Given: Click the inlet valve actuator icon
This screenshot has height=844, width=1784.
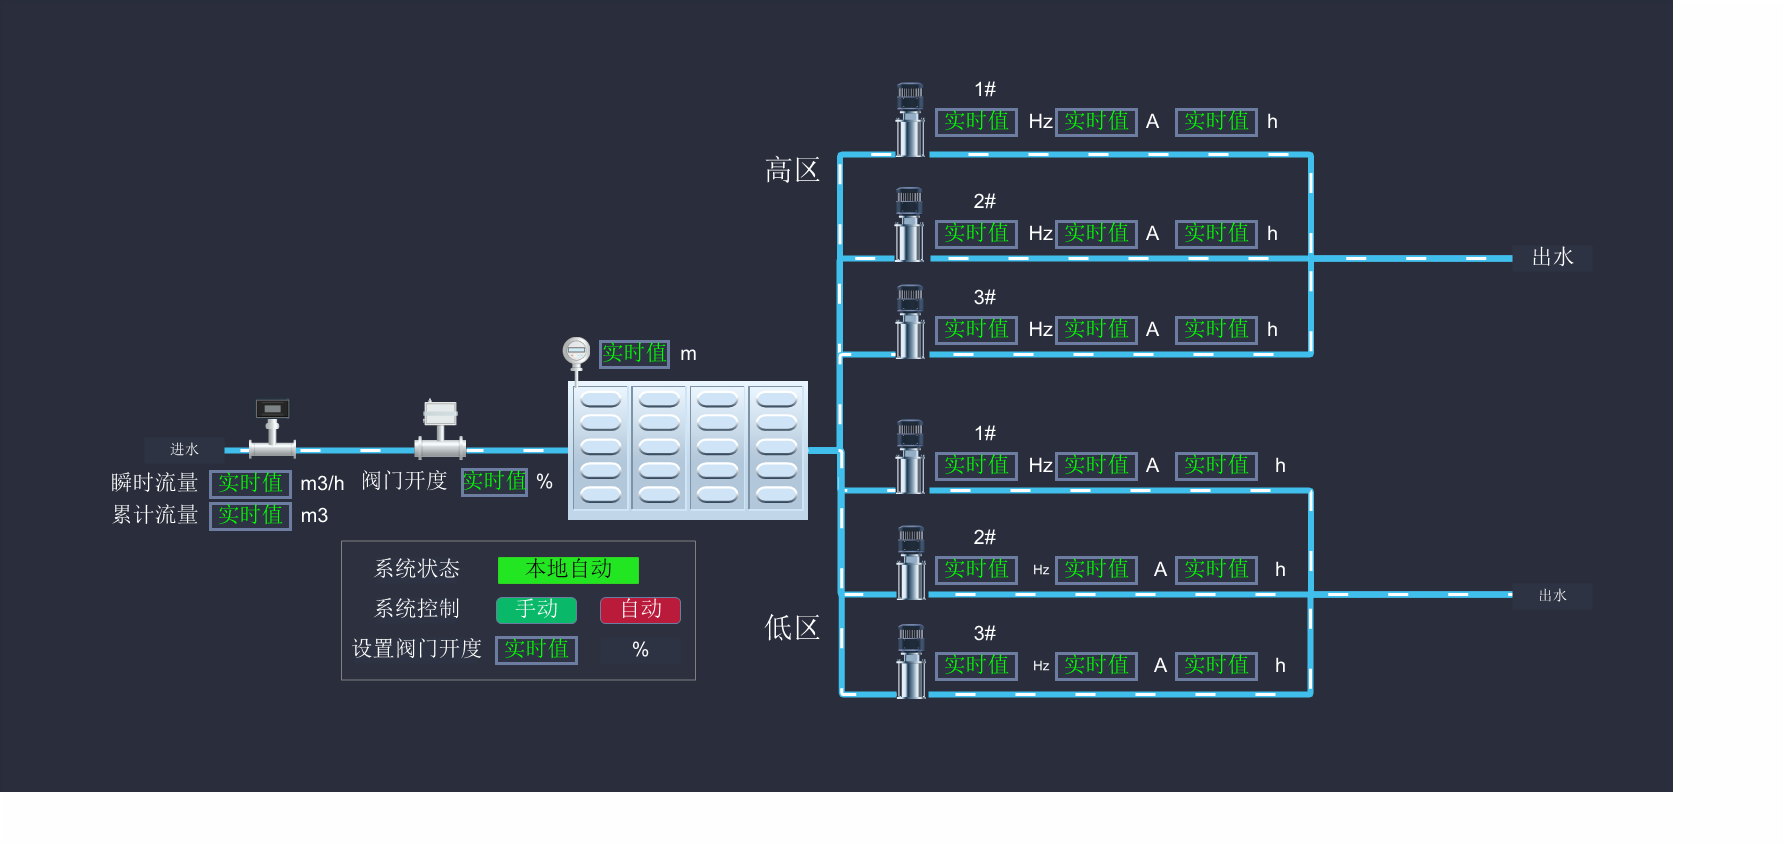Looking at the screenshot, I should pyautogui.click(x=440, y=428).
